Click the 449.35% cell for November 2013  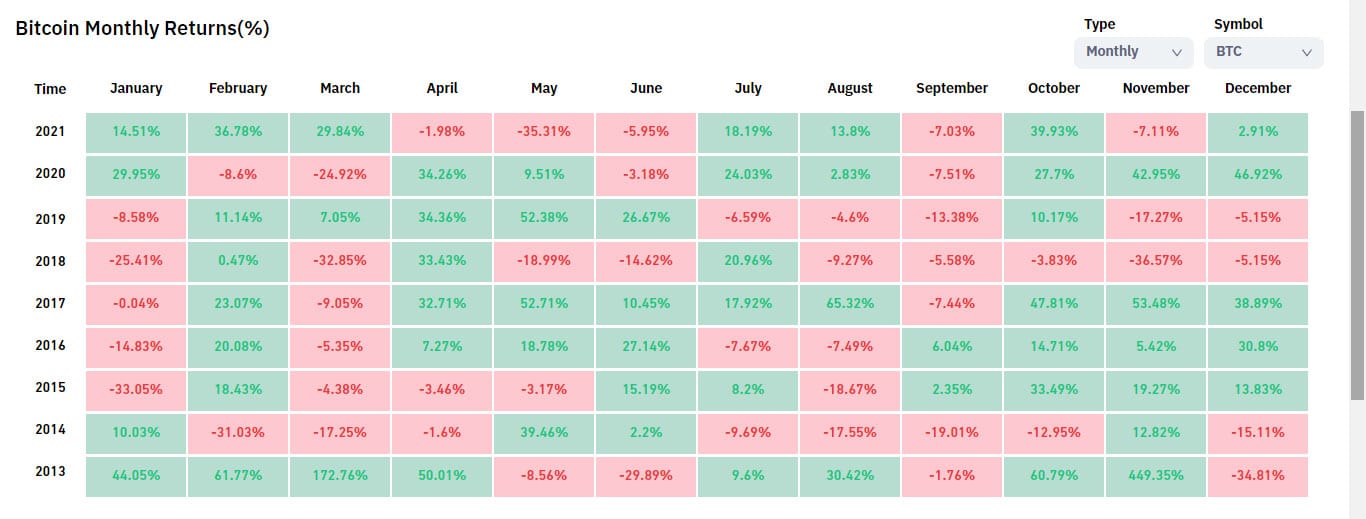coord(1156,476)
